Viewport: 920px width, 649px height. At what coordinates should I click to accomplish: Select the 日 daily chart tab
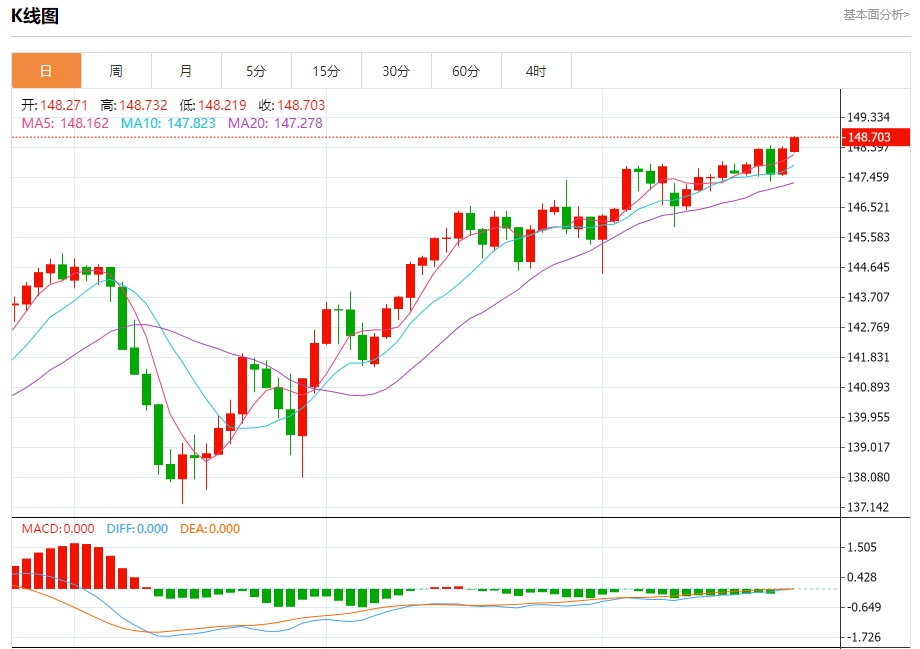coord(46,71)
